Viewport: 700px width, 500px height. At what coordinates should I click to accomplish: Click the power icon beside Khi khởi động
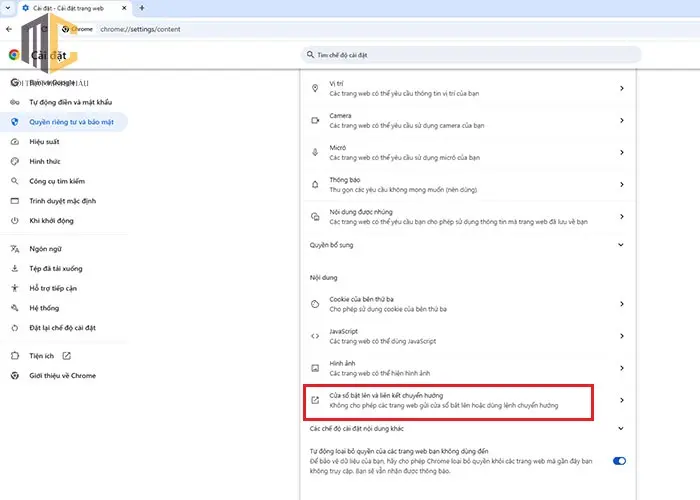click(15, 221)
